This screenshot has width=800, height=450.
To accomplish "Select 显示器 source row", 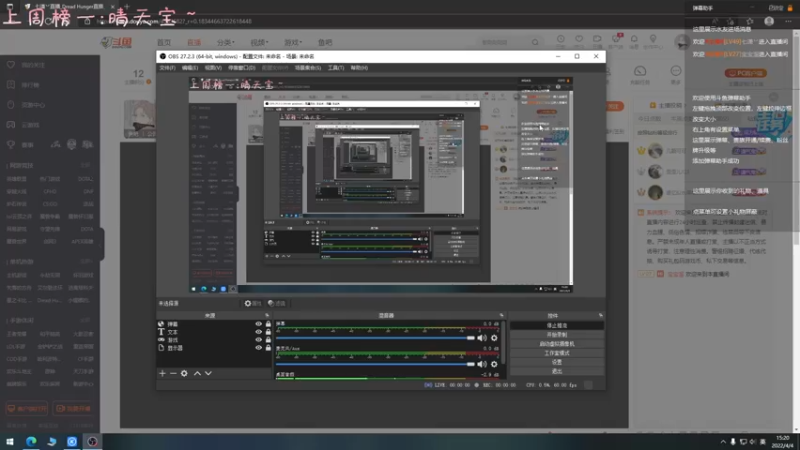I will point(214,348).
